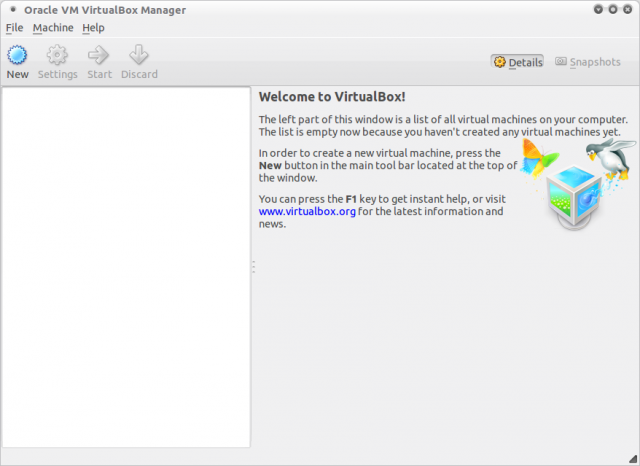640x466 pixels.
Task: Click inside the empty virtual machine list
Action: (125, 267)
